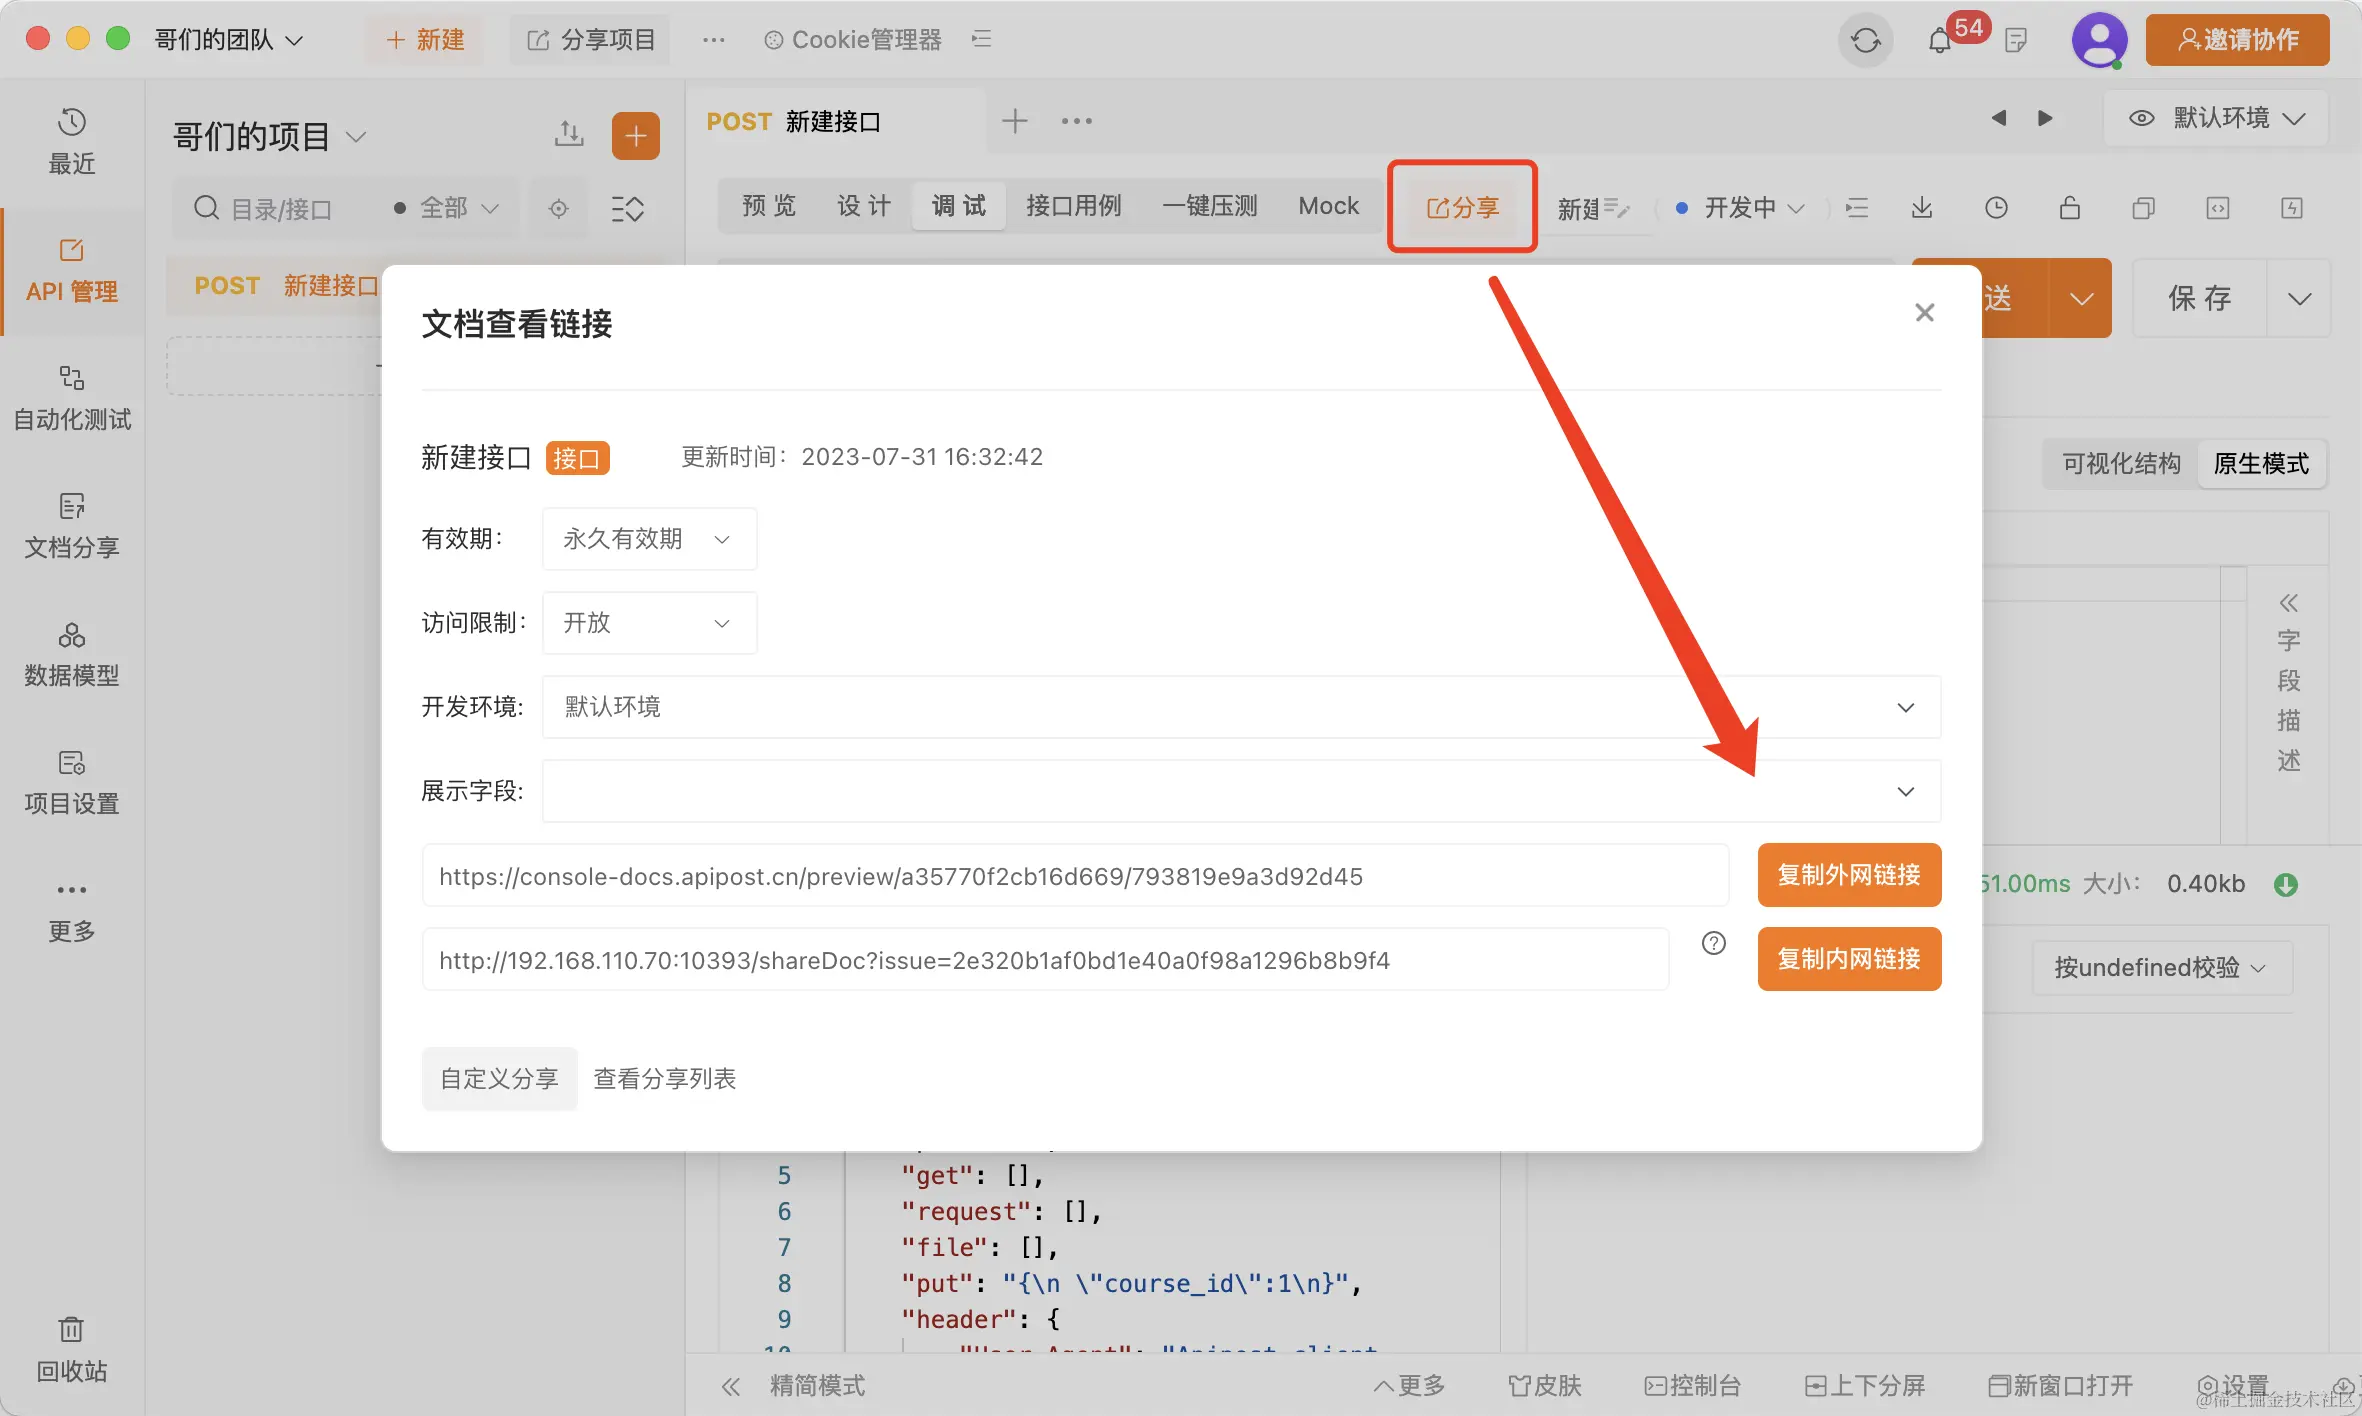This screenshot has height=1416, width=2362.
Task: Click the orange plus button in project panel
Action: tap(635, 136)
